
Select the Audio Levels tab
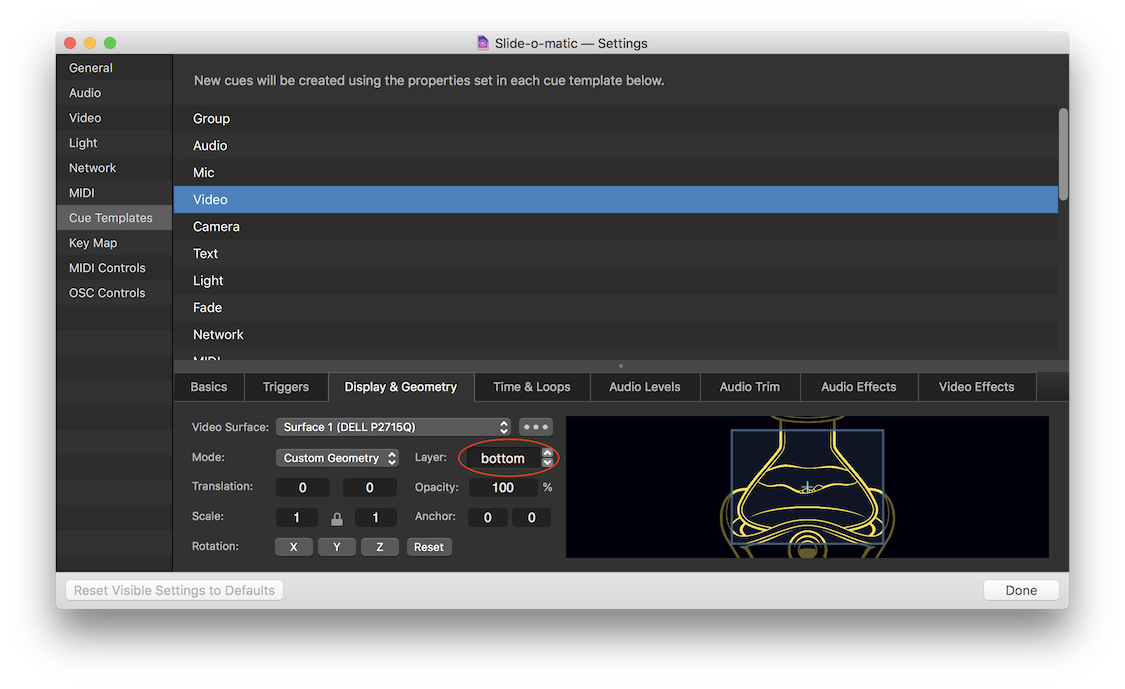point(644,387)
